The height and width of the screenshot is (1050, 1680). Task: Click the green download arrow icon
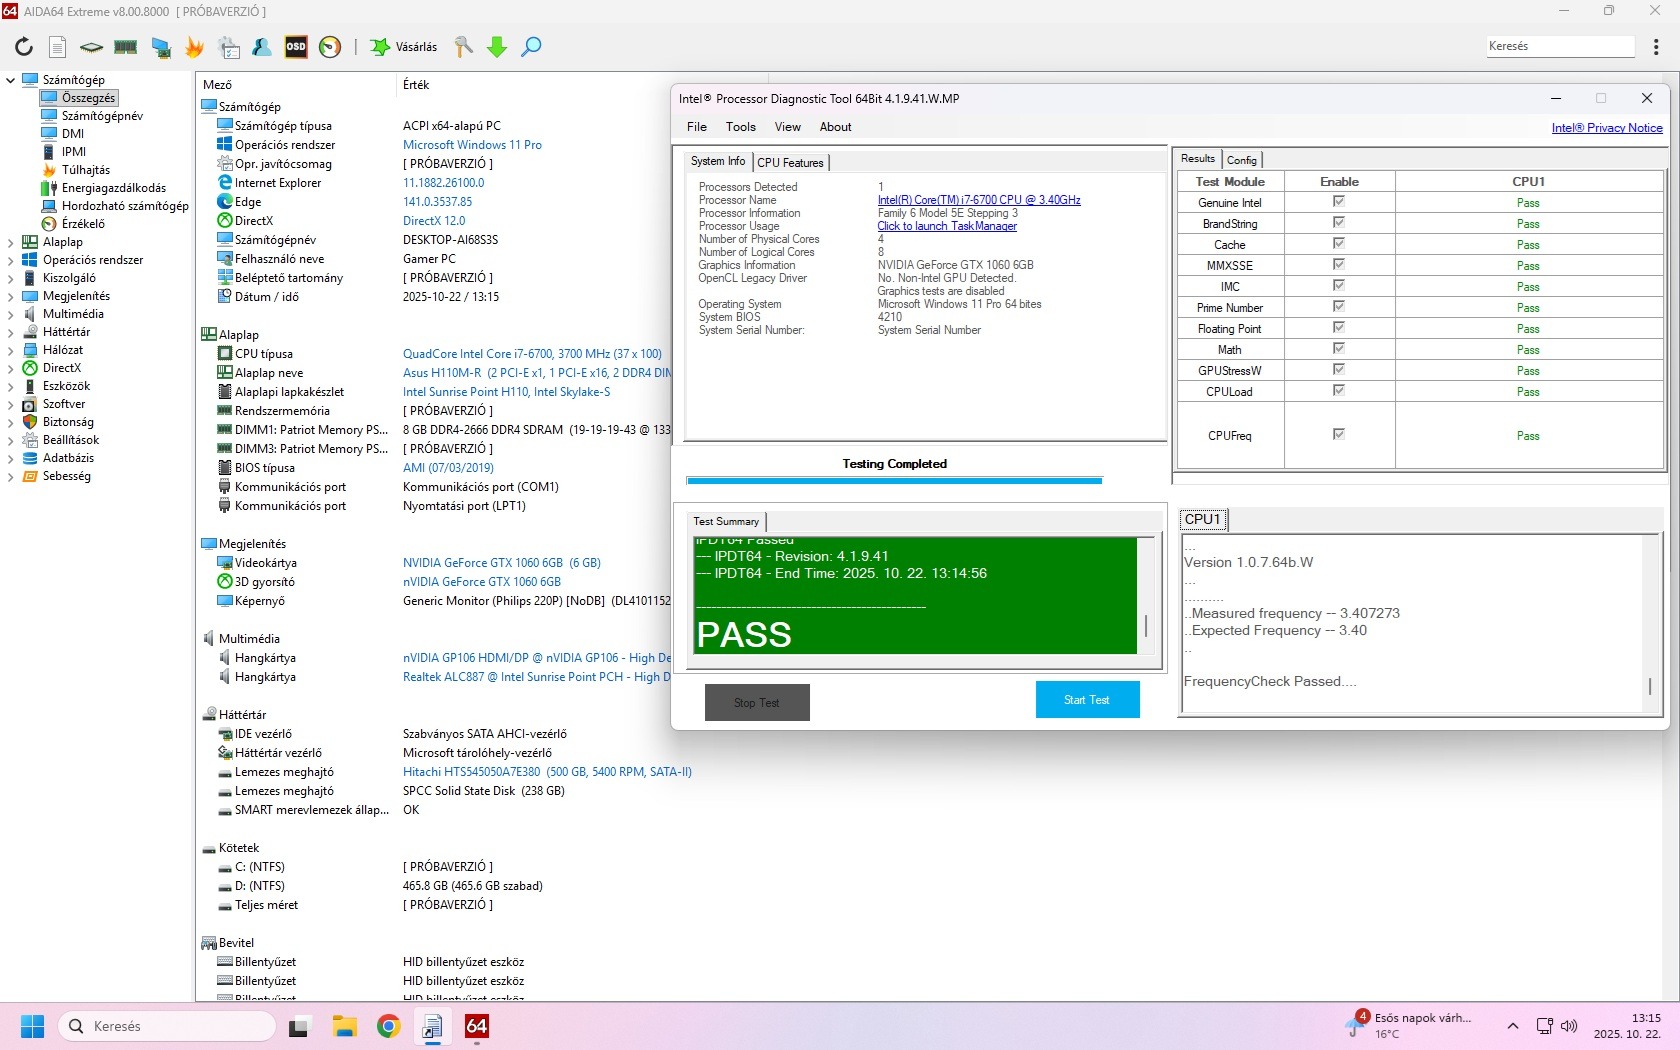click(x=497, y=47)
